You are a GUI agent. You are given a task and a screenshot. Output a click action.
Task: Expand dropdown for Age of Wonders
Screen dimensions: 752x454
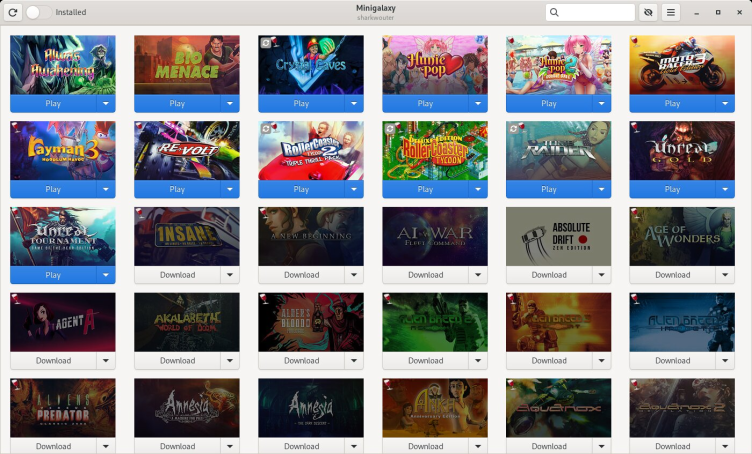point(725,275)
